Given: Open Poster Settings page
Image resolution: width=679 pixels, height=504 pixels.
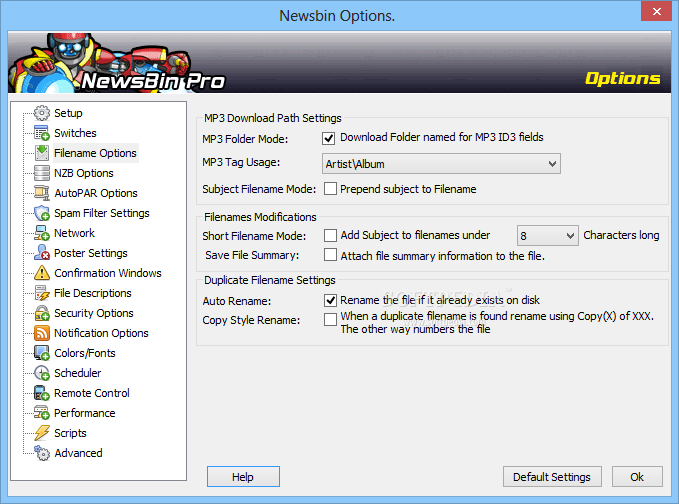Looking at the screenshot, I should [91, 253].
